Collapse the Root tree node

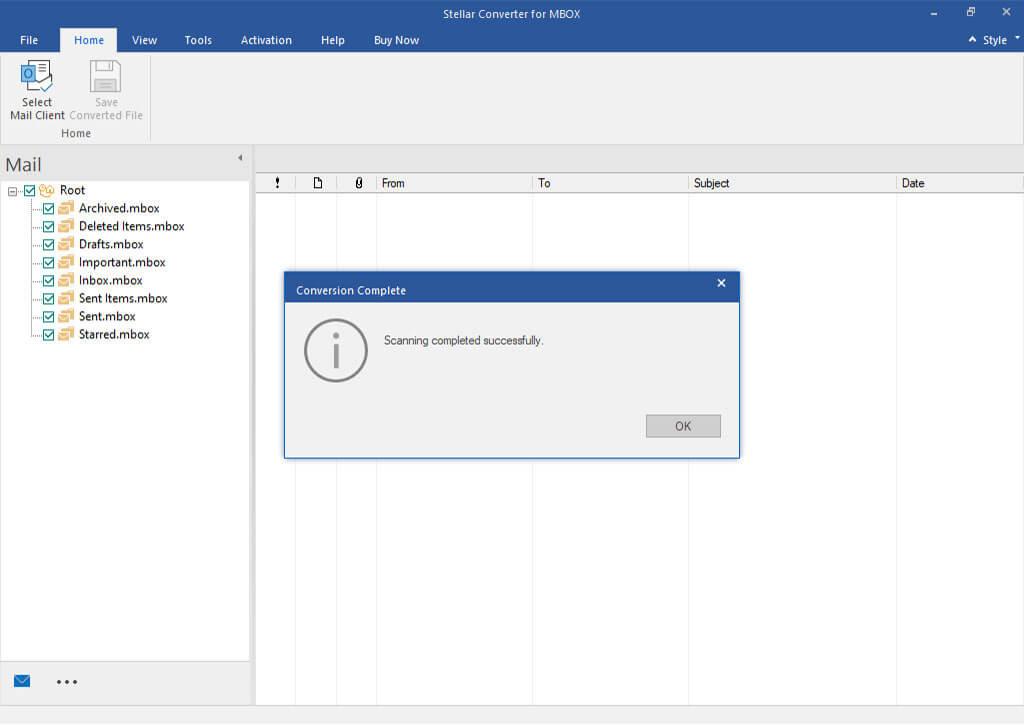coord(13,191)
